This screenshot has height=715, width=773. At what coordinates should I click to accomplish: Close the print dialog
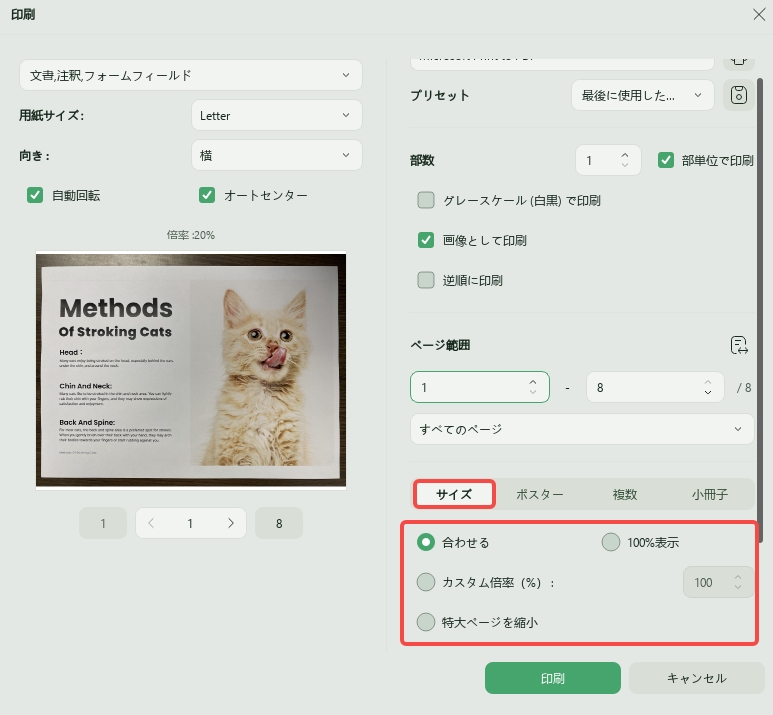click(759, 14)
